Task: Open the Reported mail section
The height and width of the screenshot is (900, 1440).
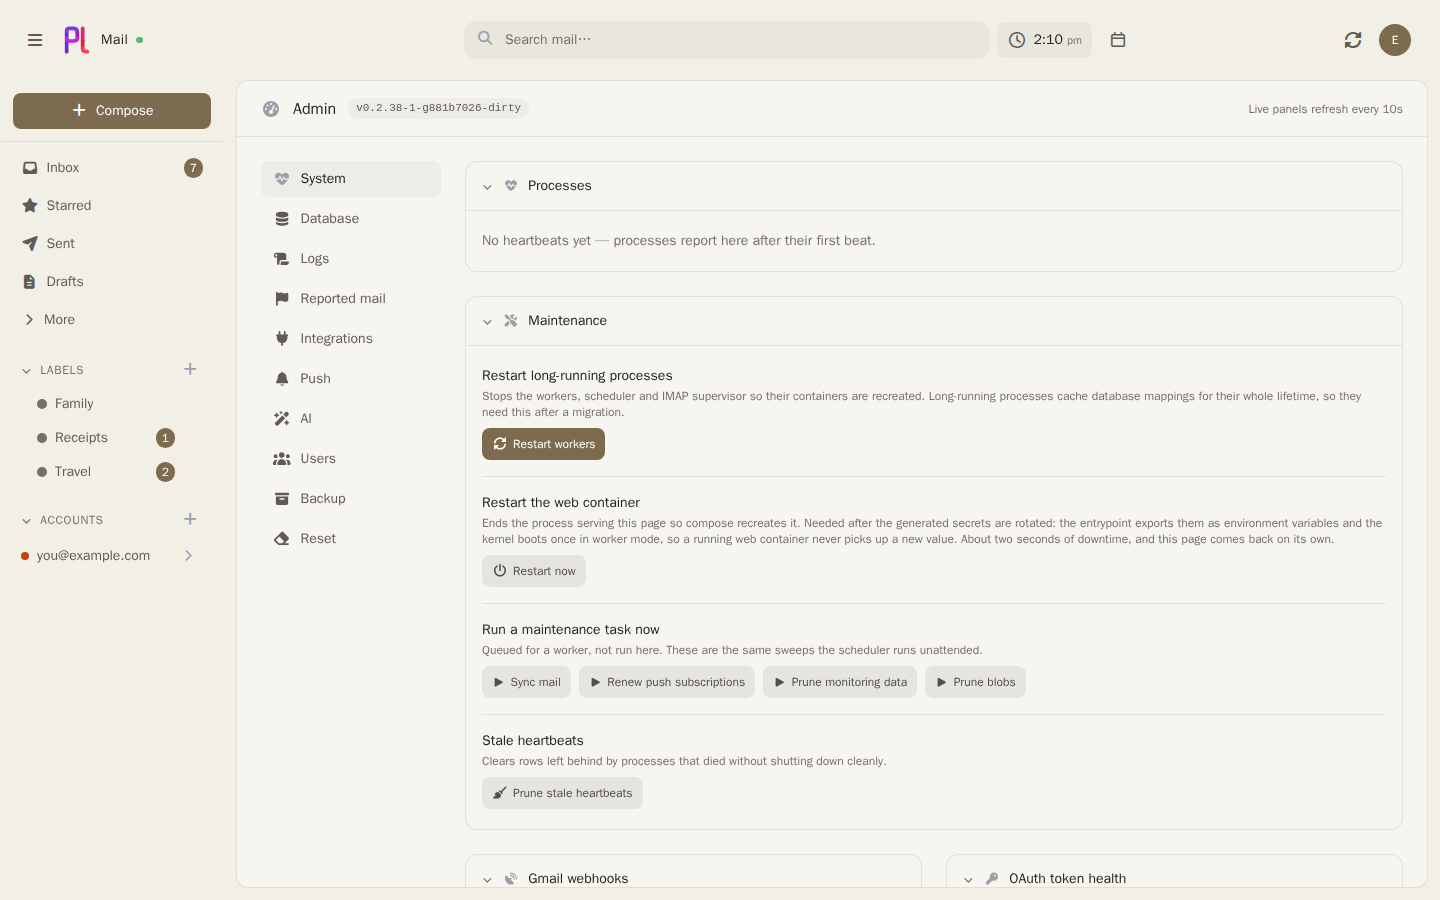Action: tap(351, 299)
